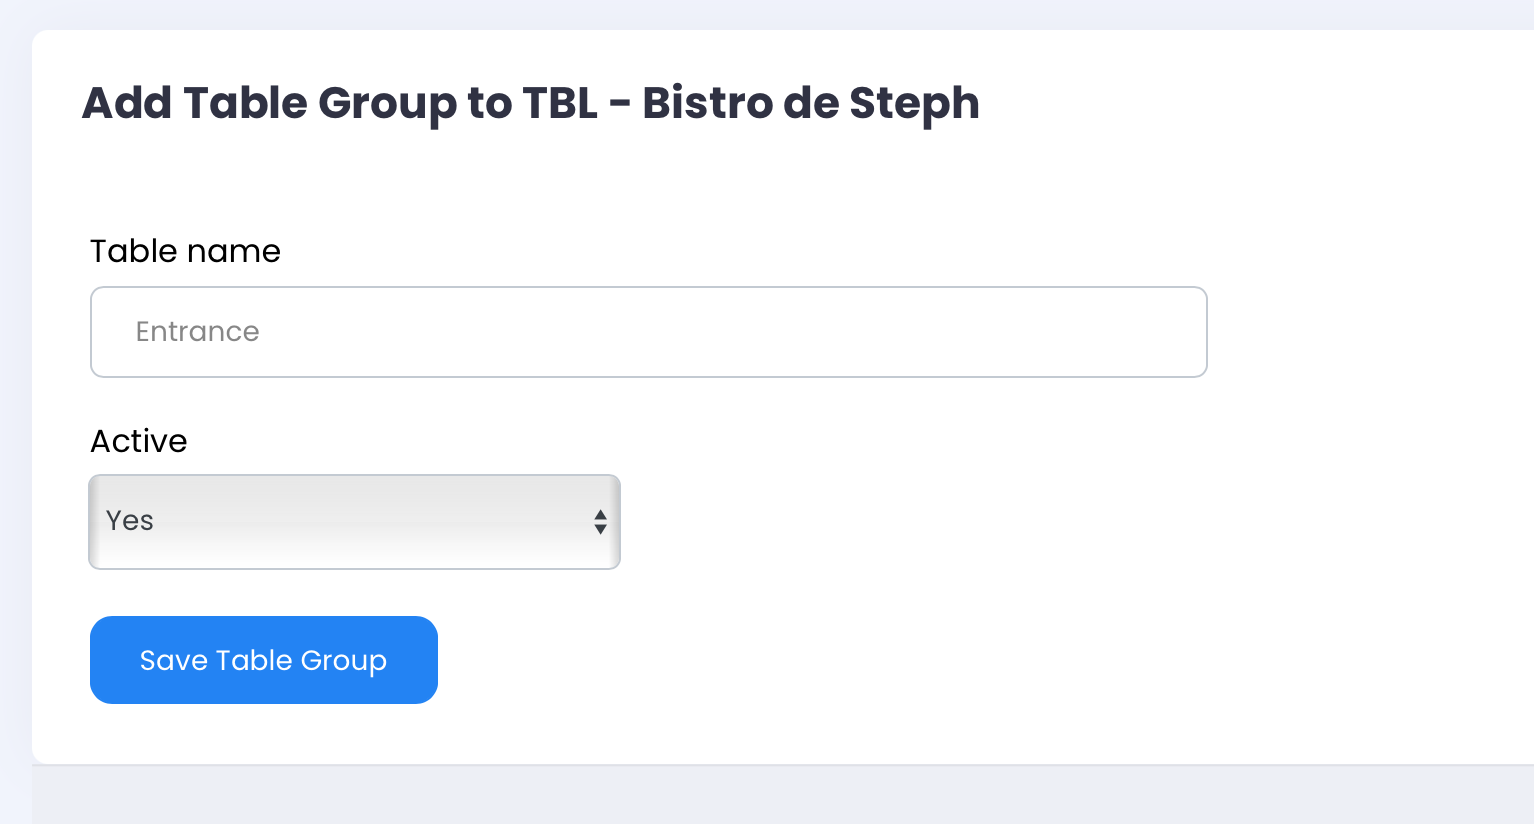The width and height of the screenshot is (1534, 824).
Task: Click the Table name input field
Action: pyautogui.click(x=648, y=332)
